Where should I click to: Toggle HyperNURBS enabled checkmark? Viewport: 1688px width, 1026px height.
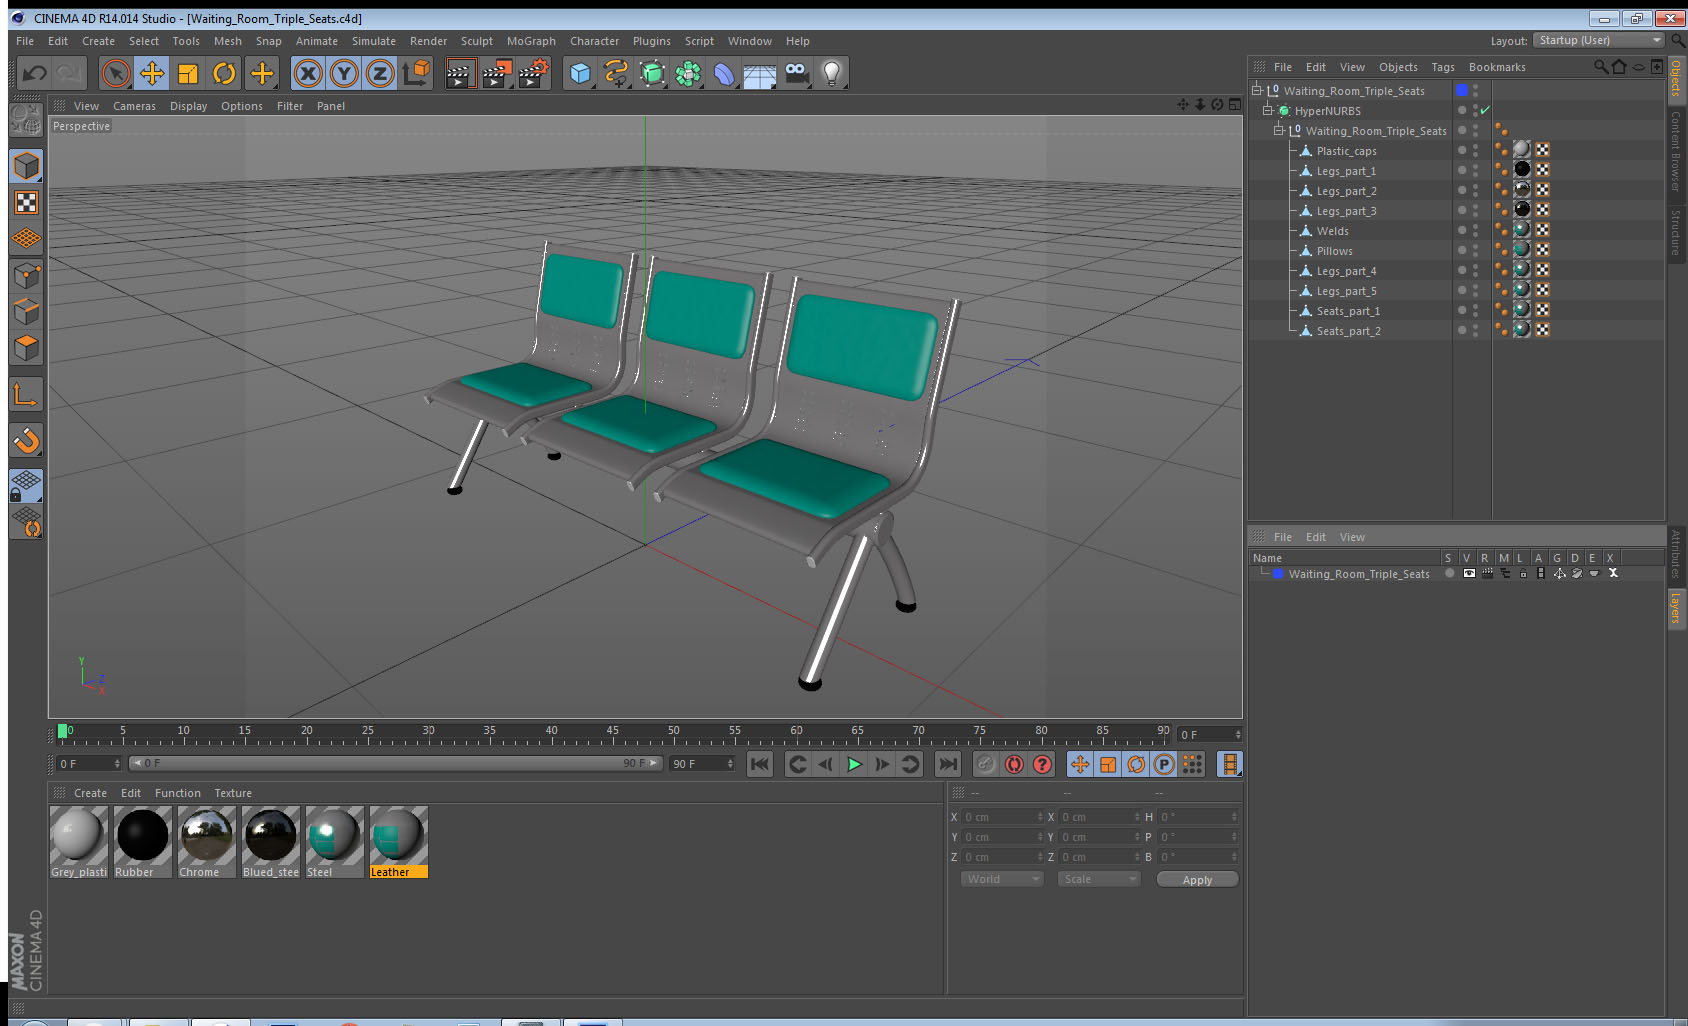(x=1485, y=110)
